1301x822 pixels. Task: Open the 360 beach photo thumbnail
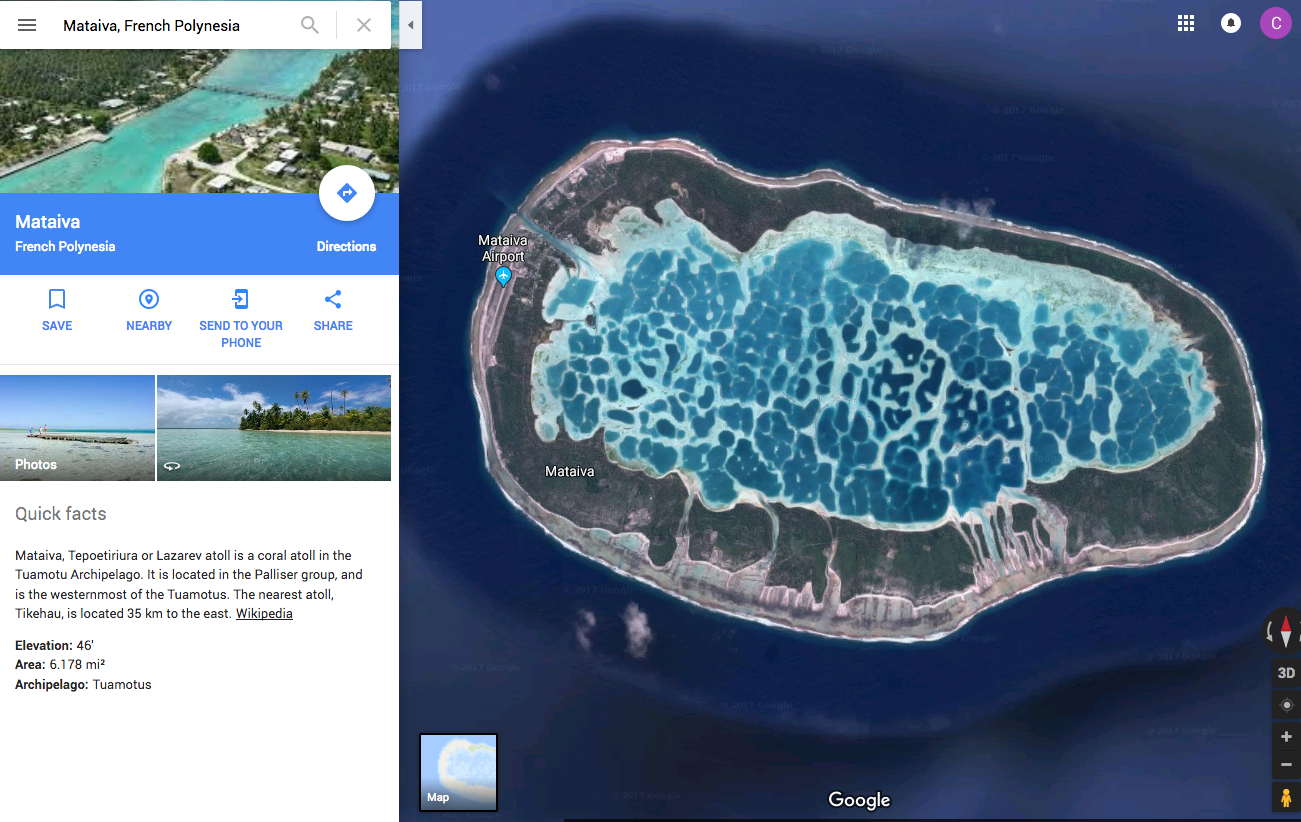[274, 427]
